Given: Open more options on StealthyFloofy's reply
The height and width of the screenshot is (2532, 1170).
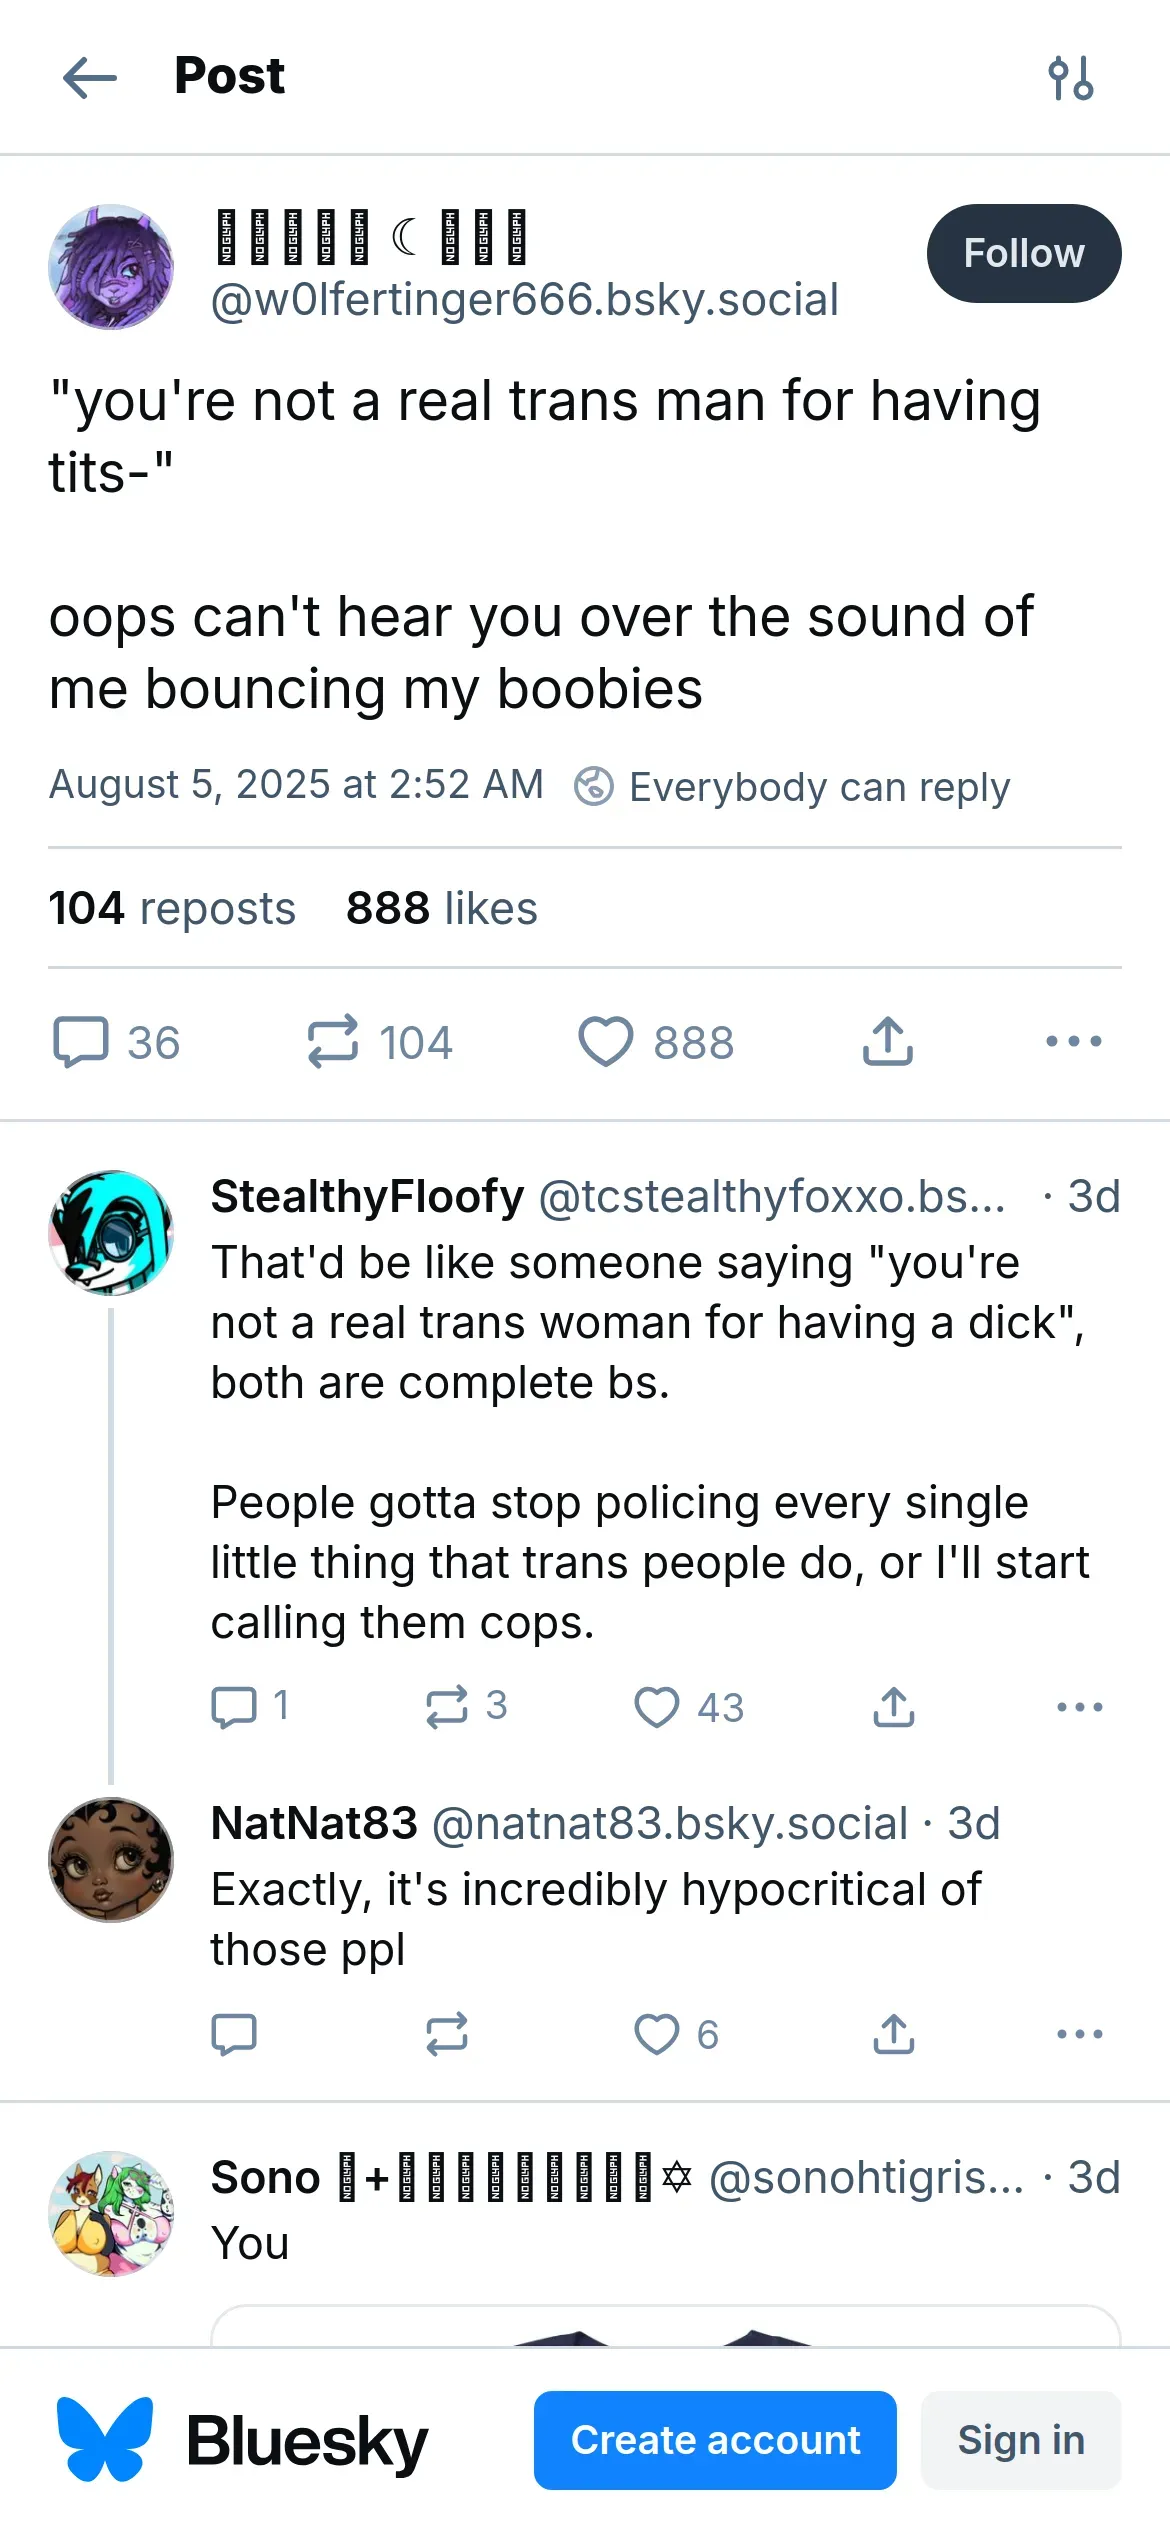Looking at the screenshot, I should (x=1079, y=1707).
